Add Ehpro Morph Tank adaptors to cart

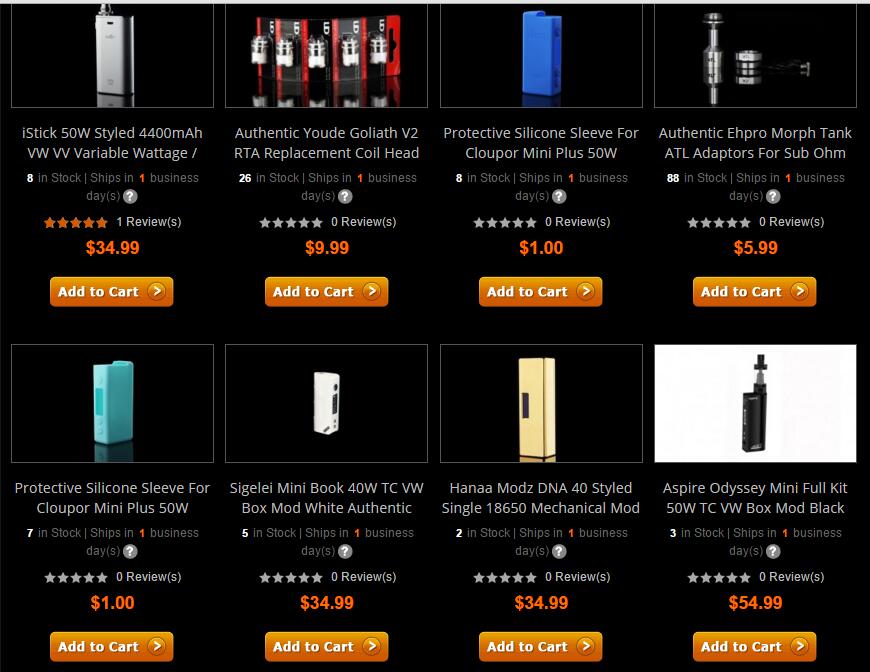pos(755,292)
